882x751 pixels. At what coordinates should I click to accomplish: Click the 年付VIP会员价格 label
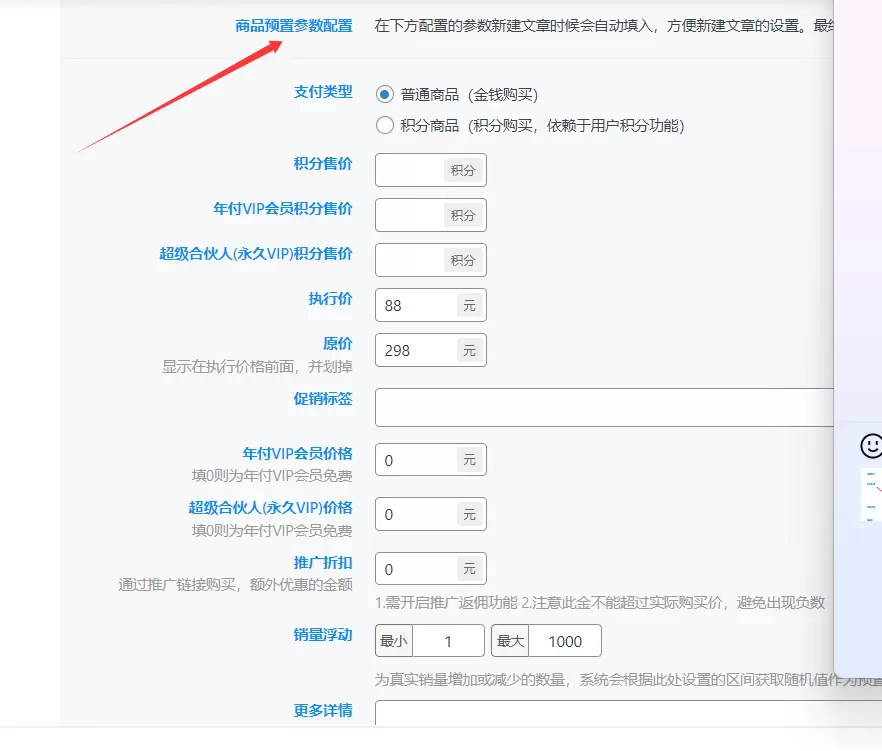[298, 453]
